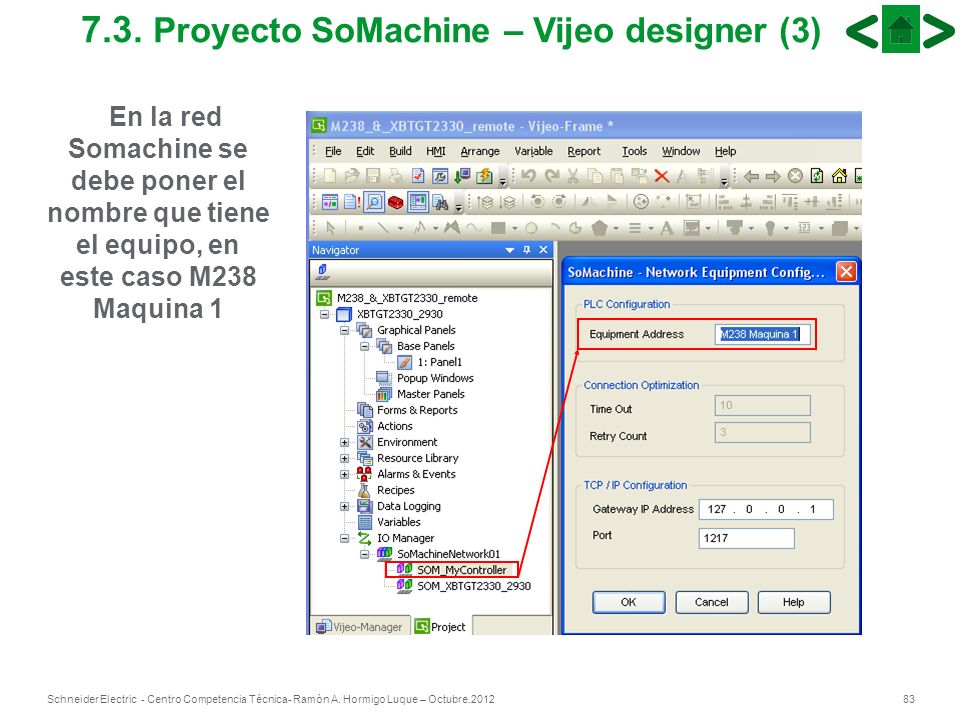
Task: Click the red X Delete icon
Action: pyautogui.click(x=661, y=176)
